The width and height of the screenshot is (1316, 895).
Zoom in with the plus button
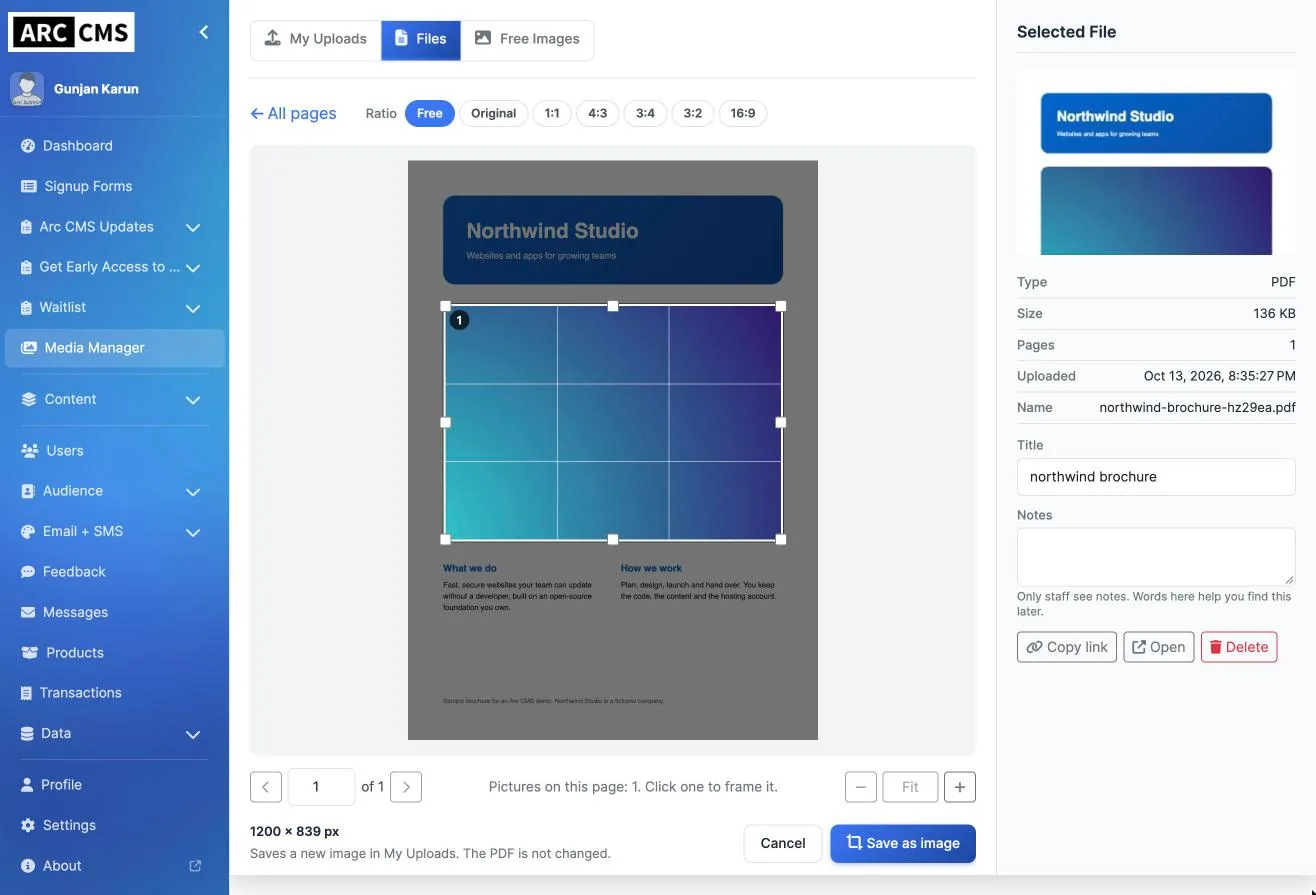[960, 787]
